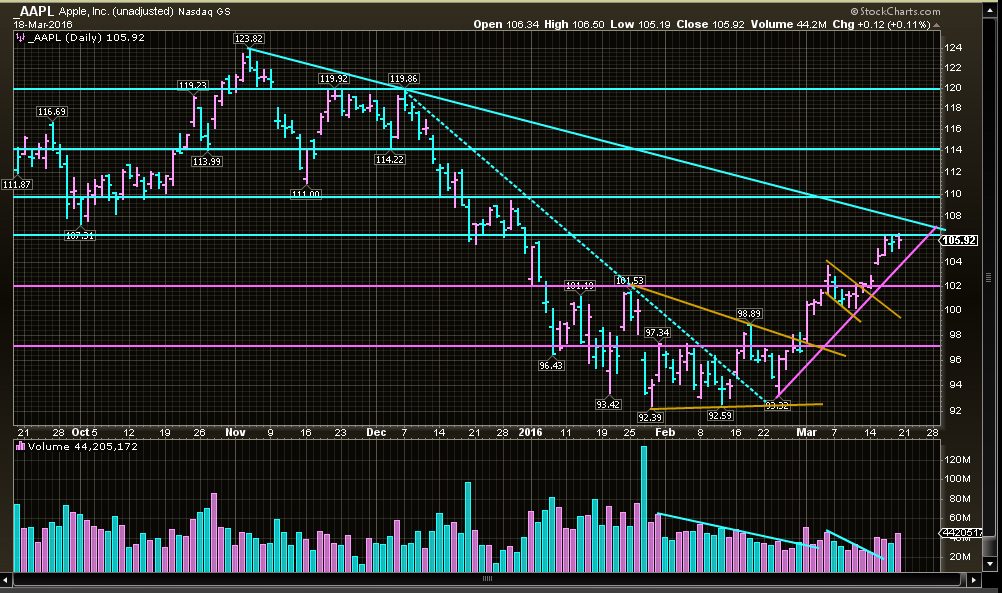Click the 124 label on price axis
Viewport: 1002px width, 593px height.
(953, 47)
